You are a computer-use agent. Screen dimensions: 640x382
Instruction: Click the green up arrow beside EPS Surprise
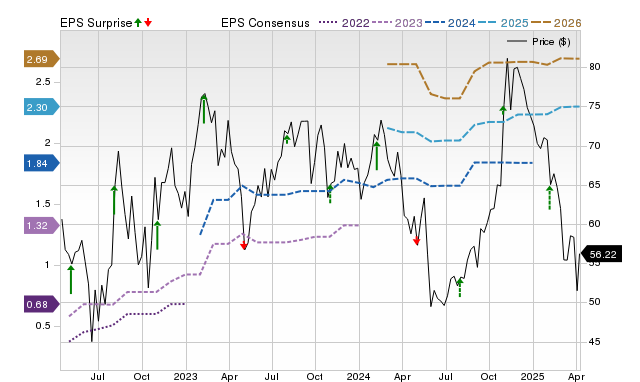pos(138,23)
